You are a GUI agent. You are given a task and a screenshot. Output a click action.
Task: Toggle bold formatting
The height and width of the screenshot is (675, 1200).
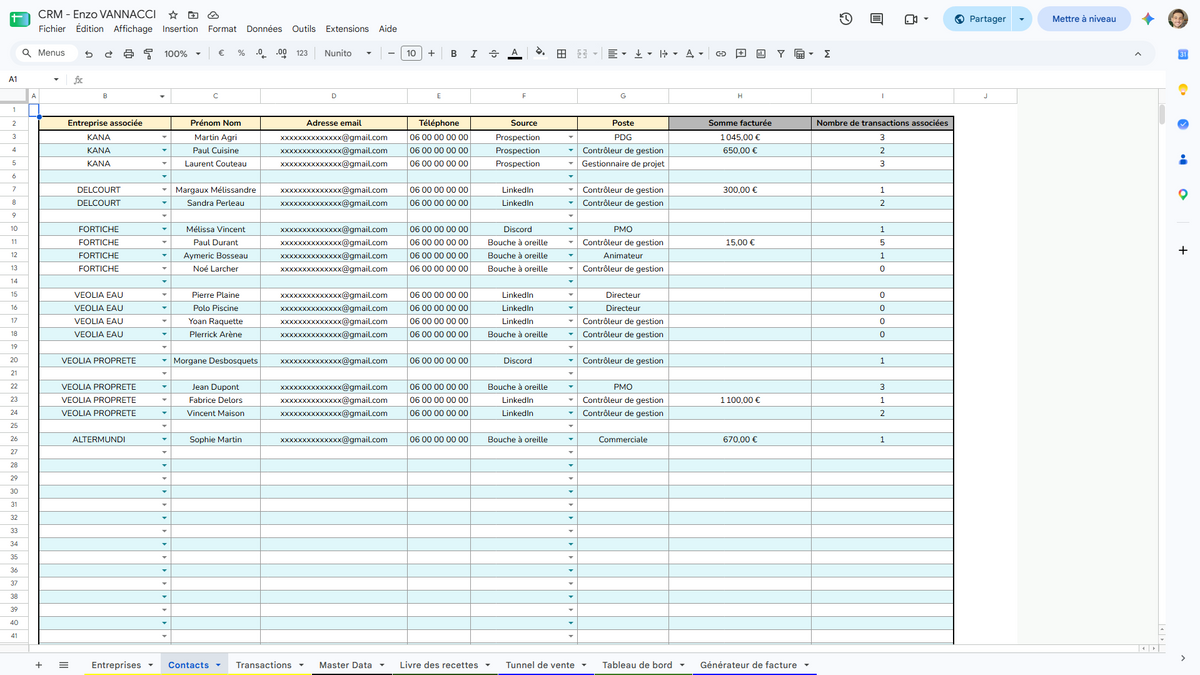[x=454, y=54]
